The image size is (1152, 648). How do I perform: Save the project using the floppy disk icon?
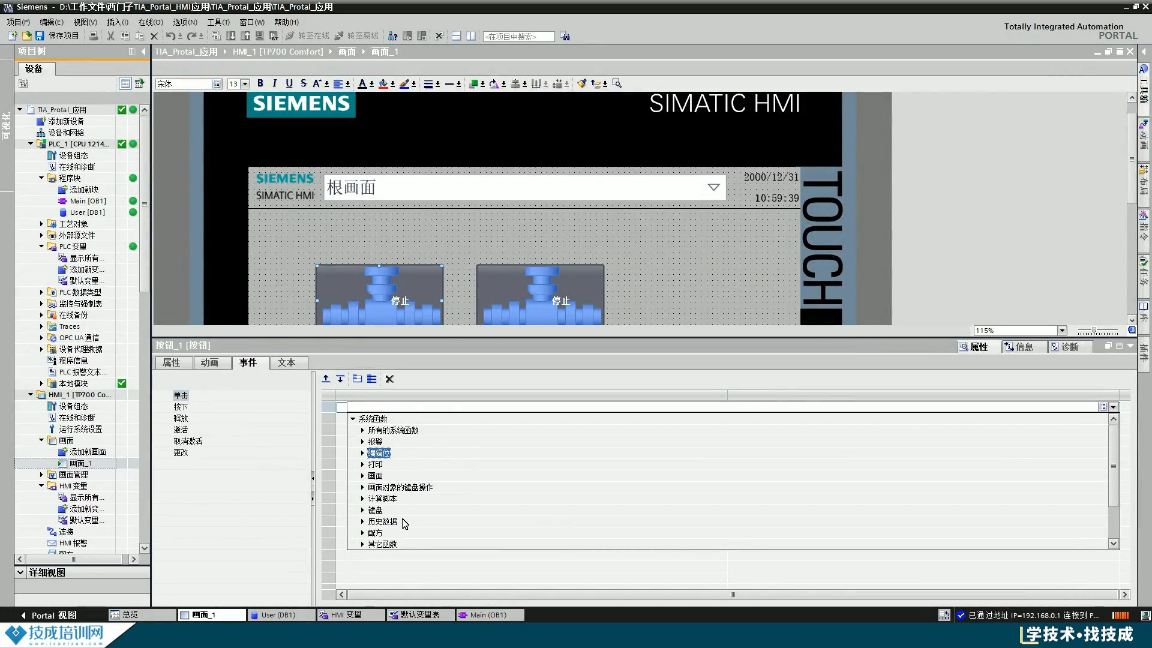[40, 36]
